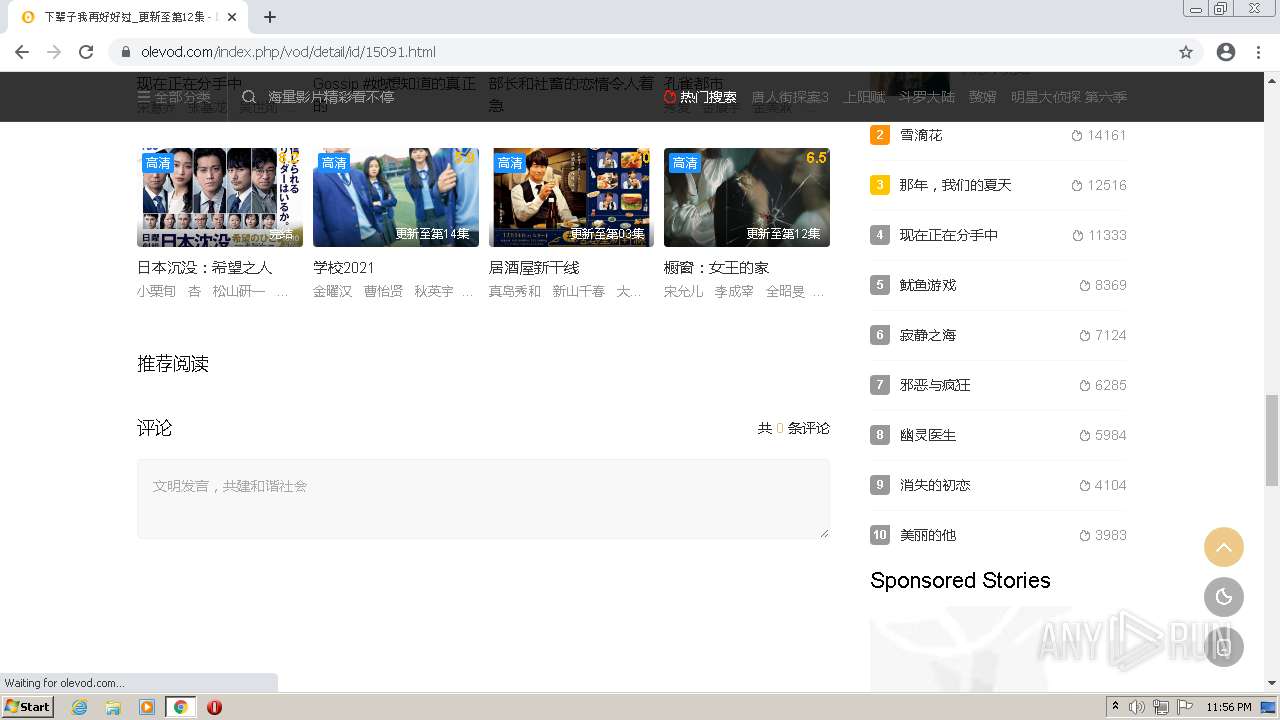Open the 居酒屋新干线 poster

click(x=571, y=197)
